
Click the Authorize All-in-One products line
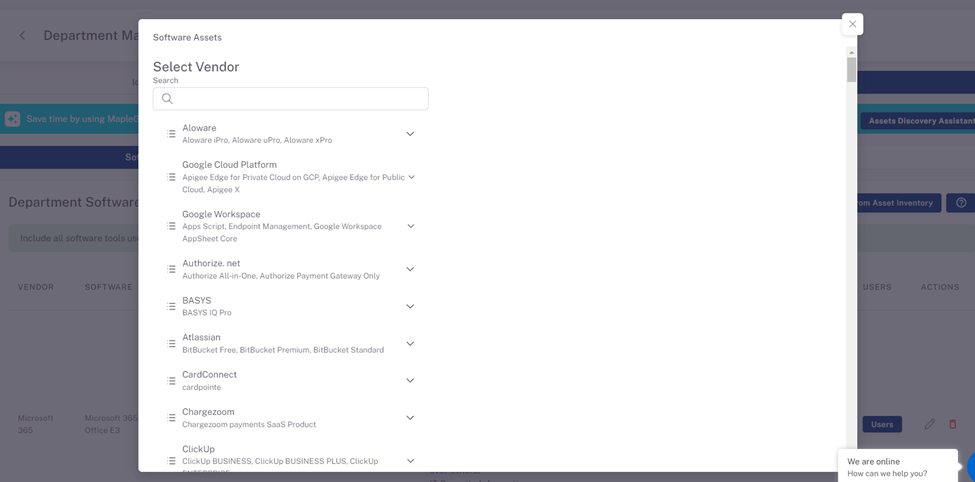click(281, 276)
